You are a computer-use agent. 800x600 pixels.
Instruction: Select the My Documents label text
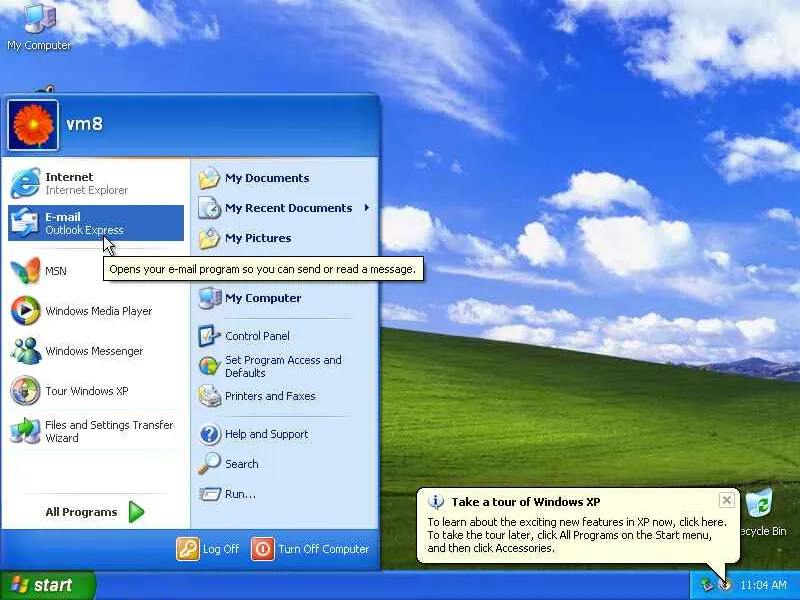click(x=267, y=178)
